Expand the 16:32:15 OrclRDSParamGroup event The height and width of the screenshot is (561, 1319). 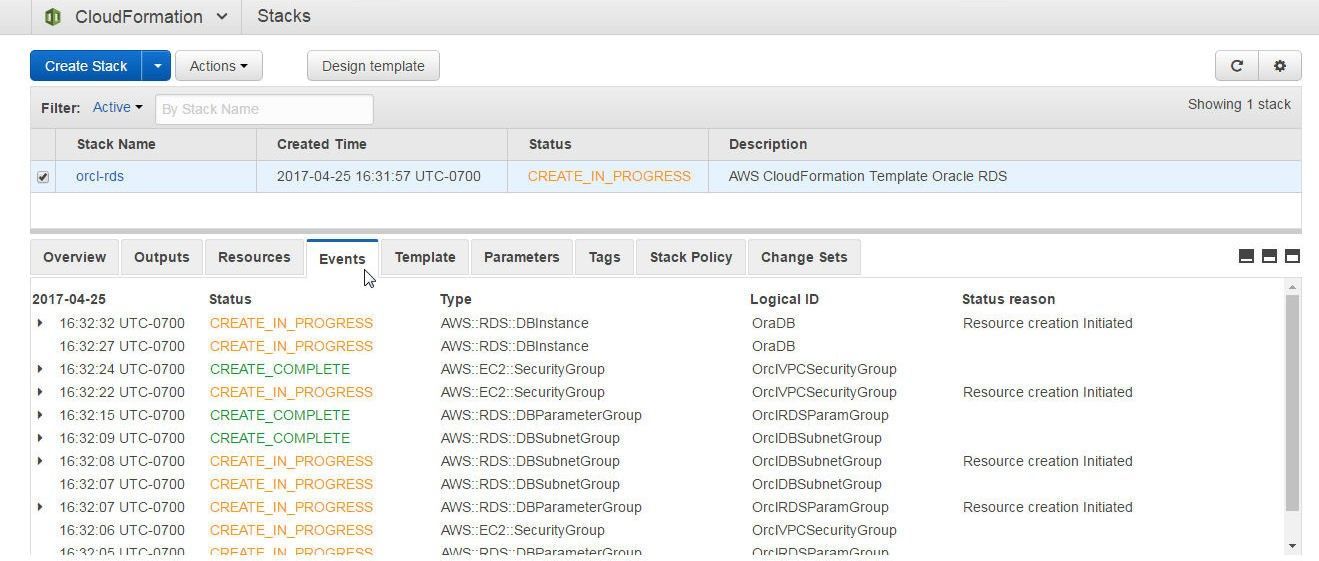coord(40,415)
